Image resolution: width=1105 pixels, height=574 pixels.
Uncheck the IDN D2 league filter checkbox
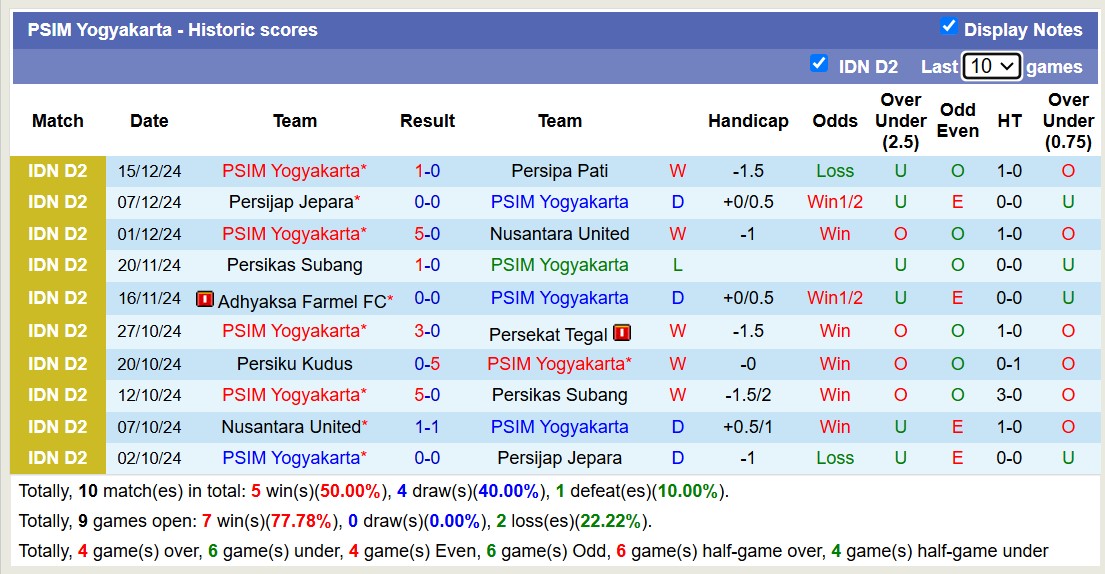(819, 64)
